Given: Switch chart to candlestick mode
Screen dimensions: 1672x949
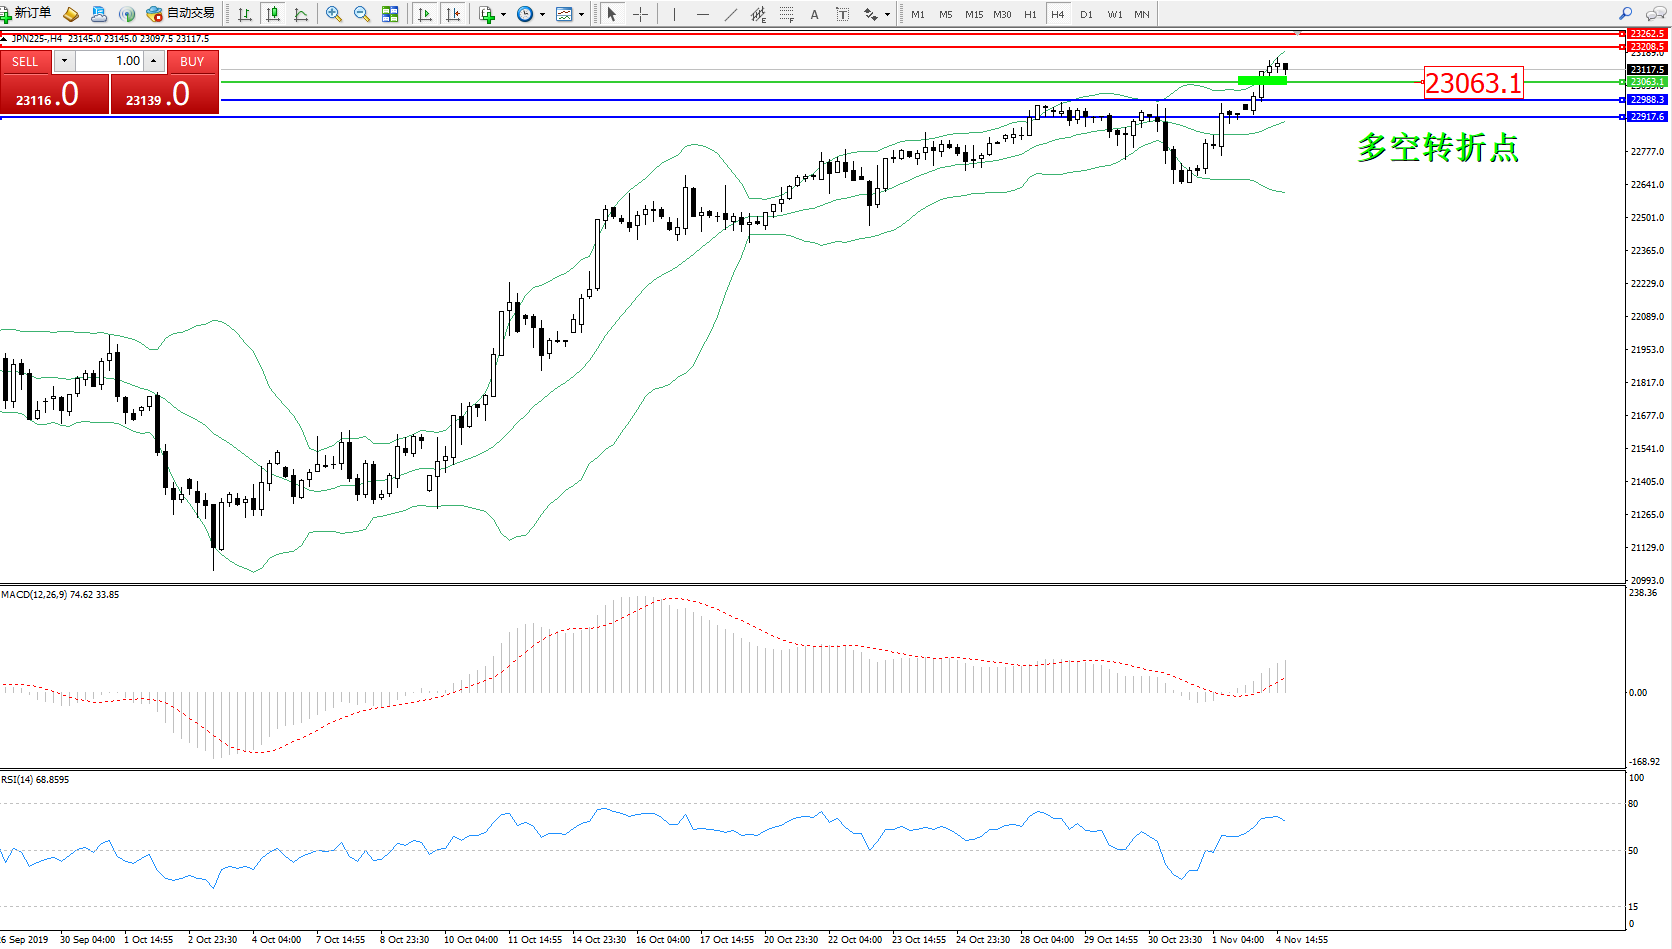Looking at the screenshot, I should [x=272, y=14].
